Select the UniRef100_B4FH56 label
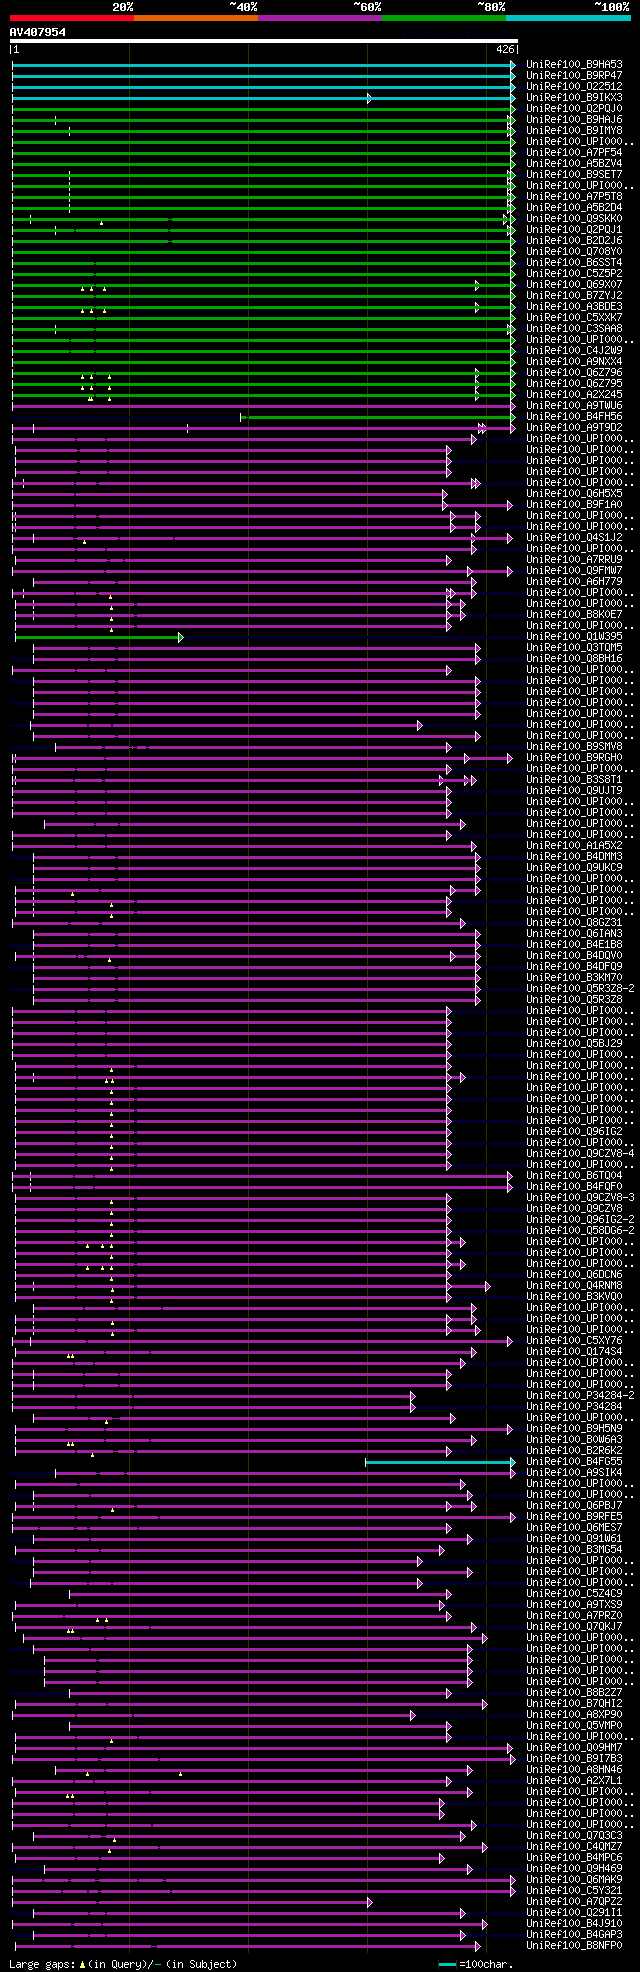Viewport: 640px width, 1972px height. (x=574, y=417)
